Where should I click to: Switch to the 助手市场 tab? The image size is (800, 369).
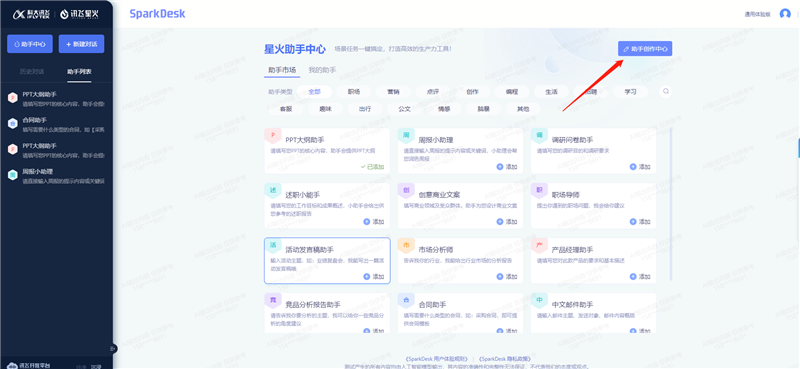(x=282, y=70)
